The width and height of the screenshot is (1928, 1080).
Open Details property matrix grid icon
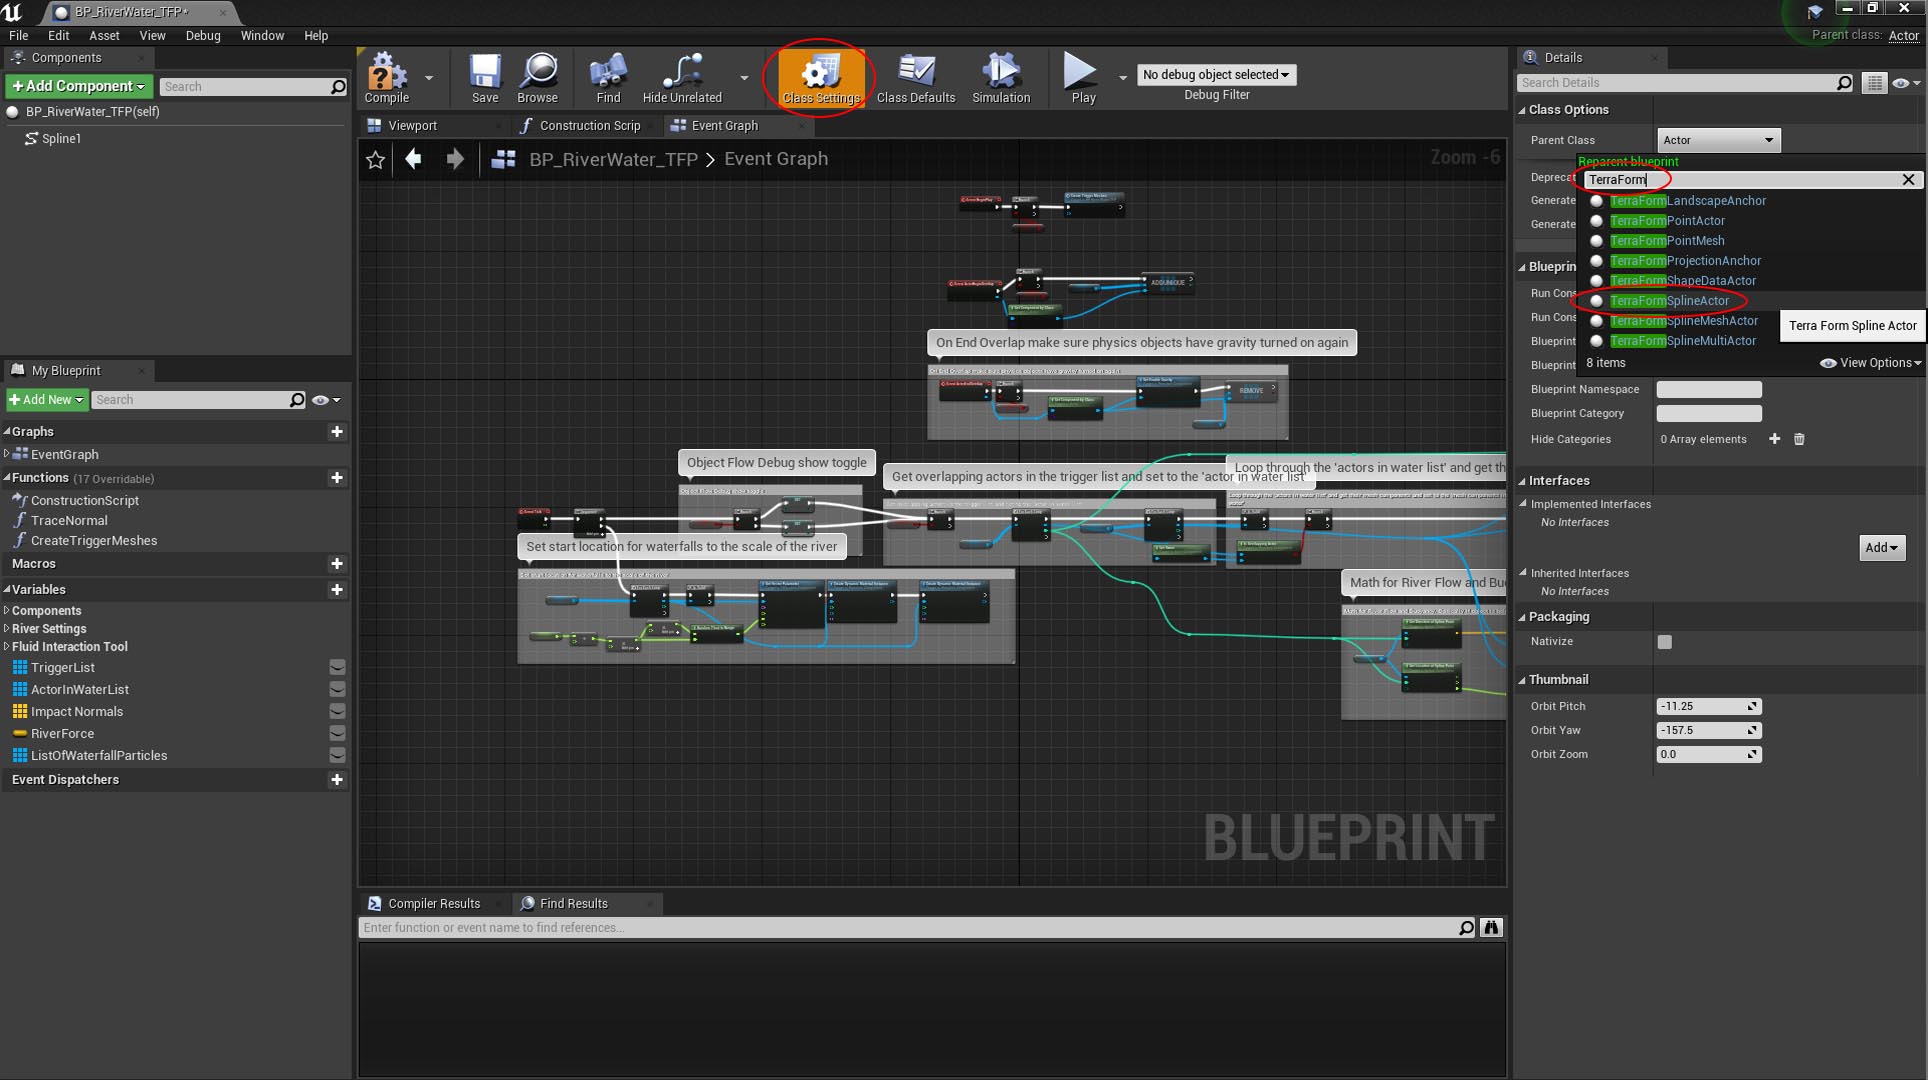coord(1874,83)
